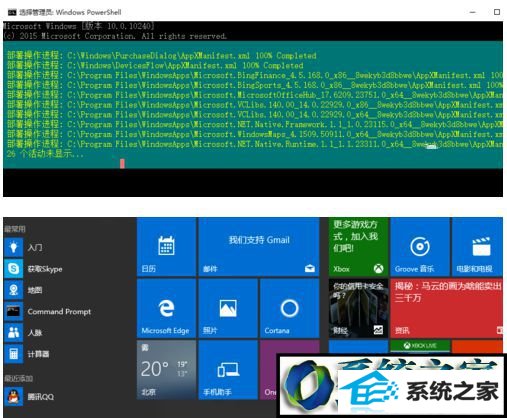Click the 获取Skype icon
Image resolution: width=507 pixels, height=418 pixels.
(14, 268)
